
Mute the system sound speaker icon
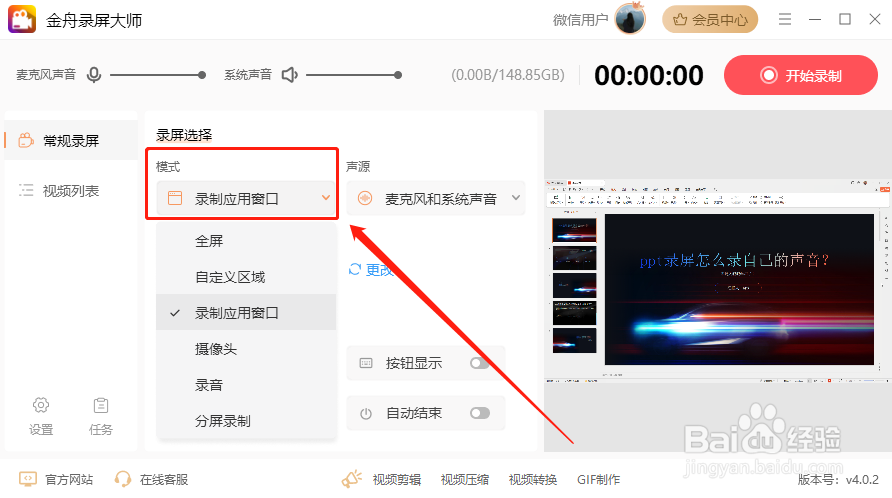pyautogui.click(x=290, y=75)
